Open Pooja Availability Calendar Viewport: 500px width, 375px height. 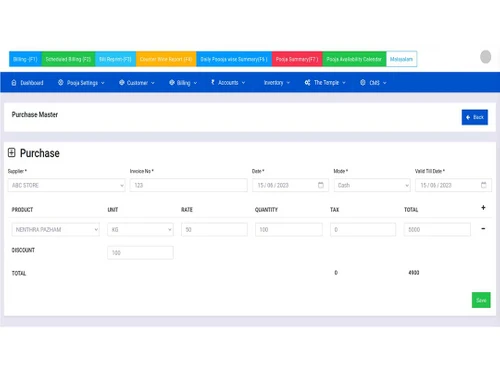(354, 59)
